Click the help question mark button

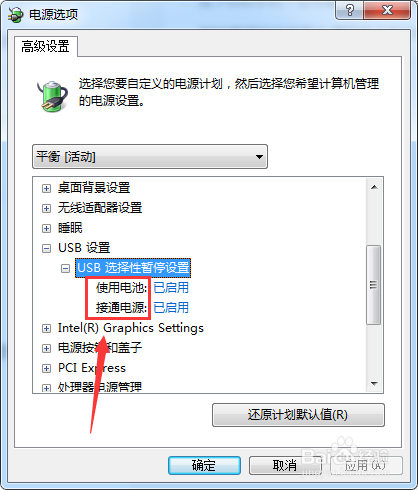(350, 10)
